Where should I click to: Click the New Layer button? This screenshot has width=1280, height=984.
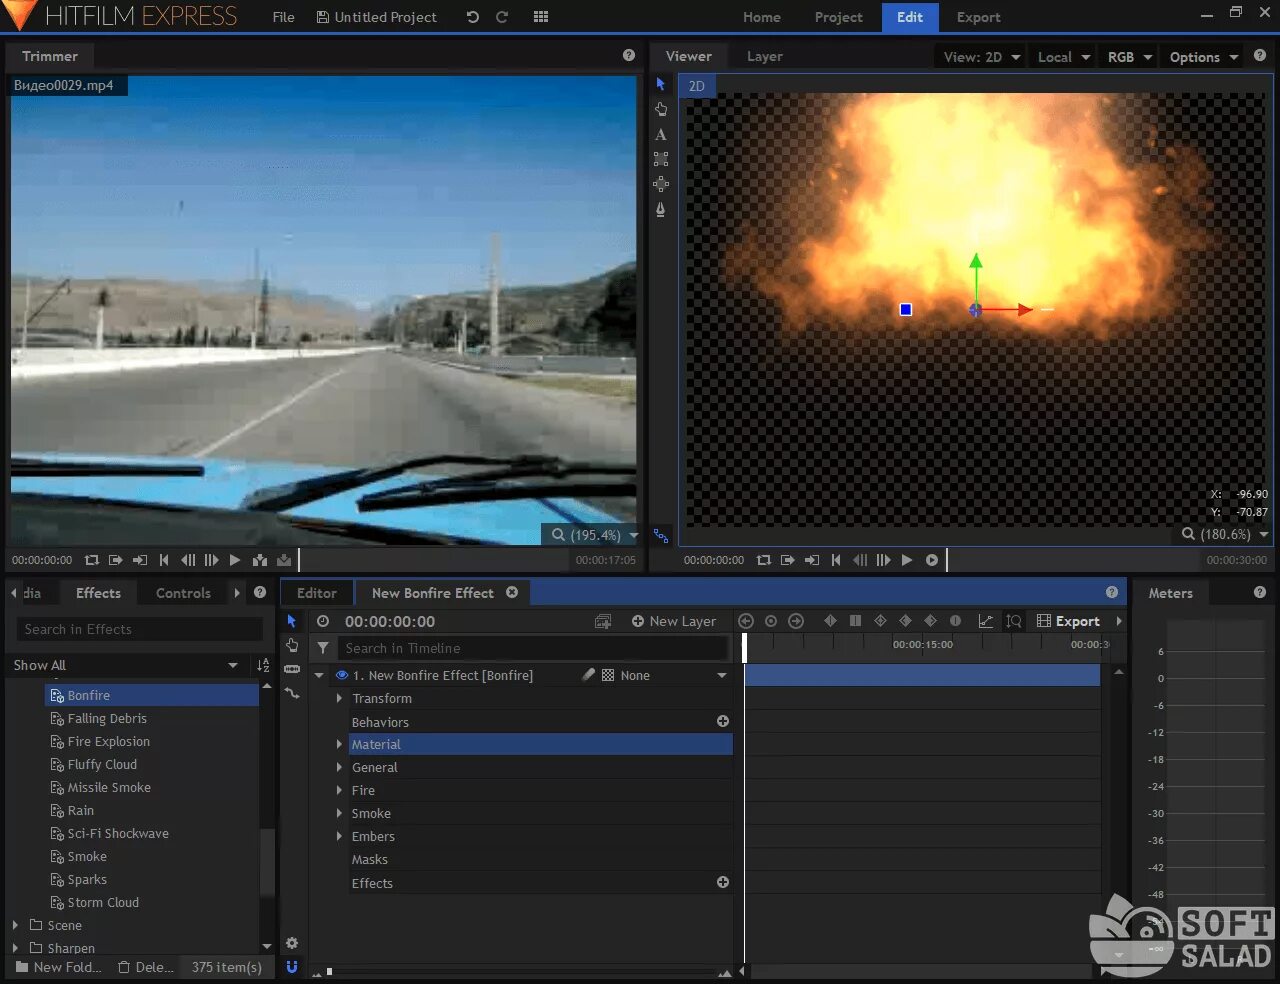674,621
